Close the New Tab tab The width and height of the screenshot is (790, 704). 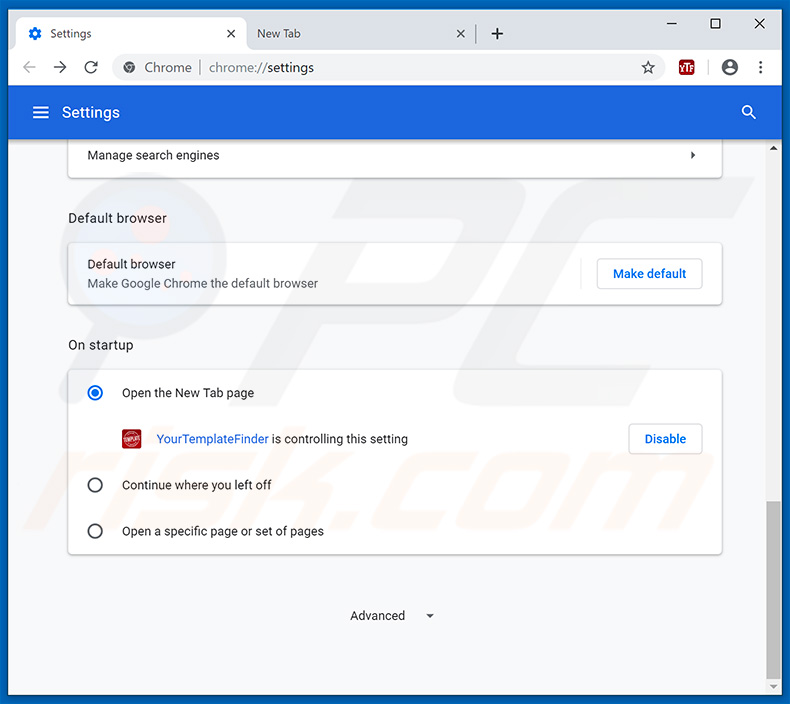(460, 34)
